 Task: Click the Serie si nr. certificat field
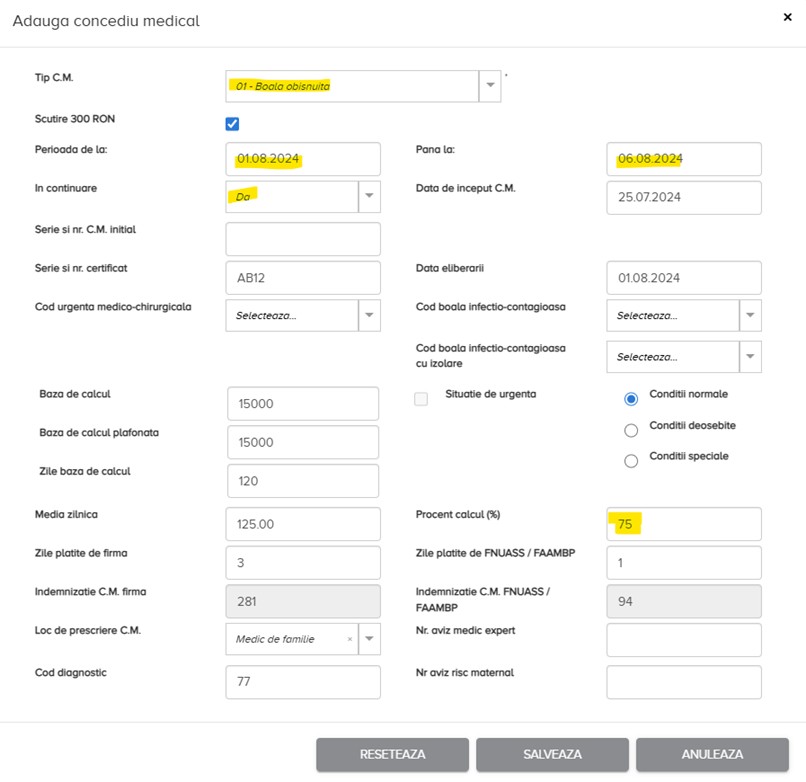click(x=303, y=278)
